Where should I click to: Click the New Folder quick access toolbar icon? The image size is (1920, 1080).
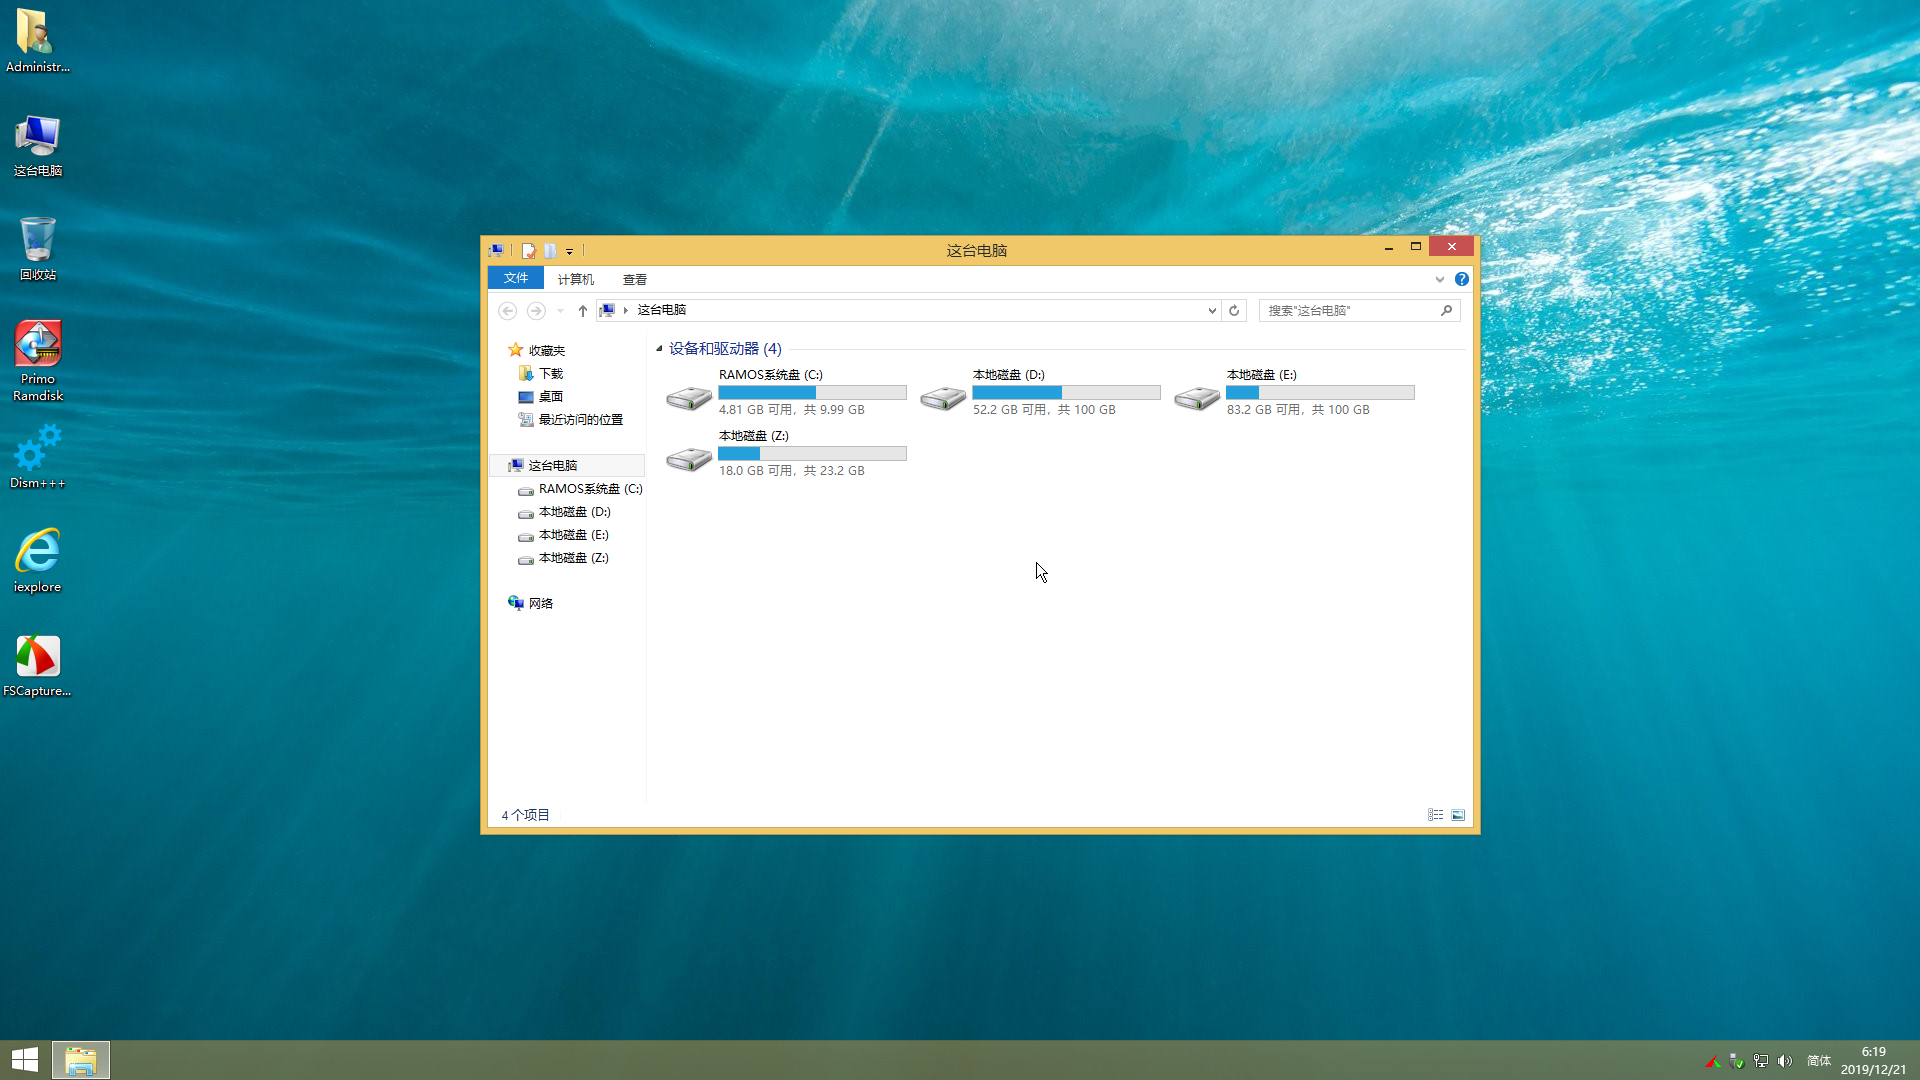click(x=550, y=251)
